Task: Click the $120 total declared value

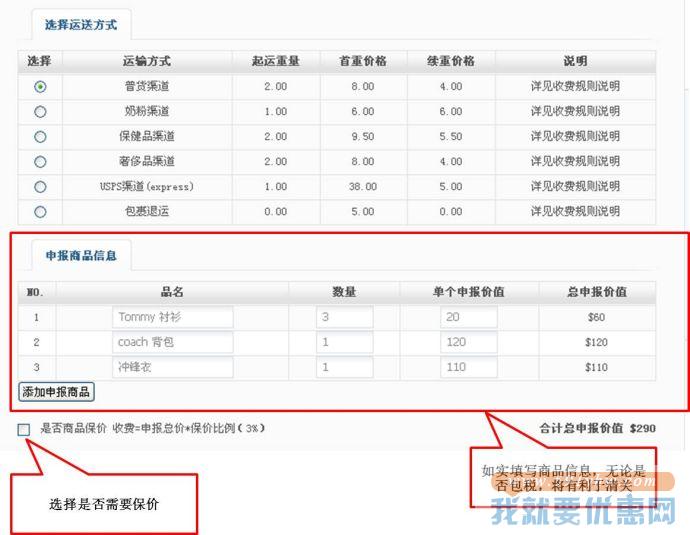Action: point(597,342)
